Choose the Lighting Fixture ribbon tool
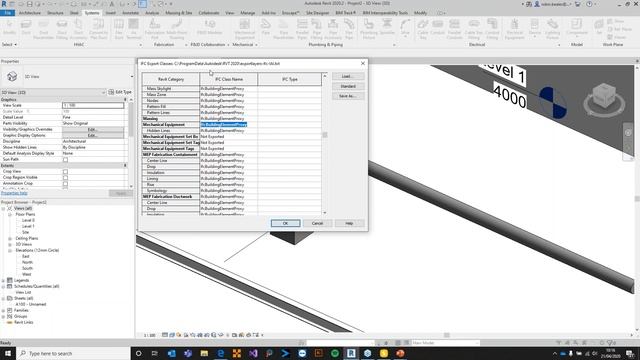 552,29
